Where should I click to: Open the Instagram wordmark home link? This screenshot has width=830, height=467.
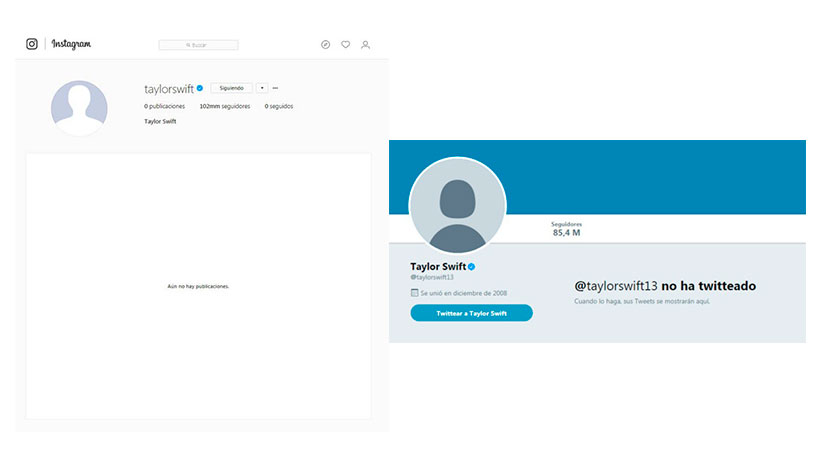coord(71,44)
